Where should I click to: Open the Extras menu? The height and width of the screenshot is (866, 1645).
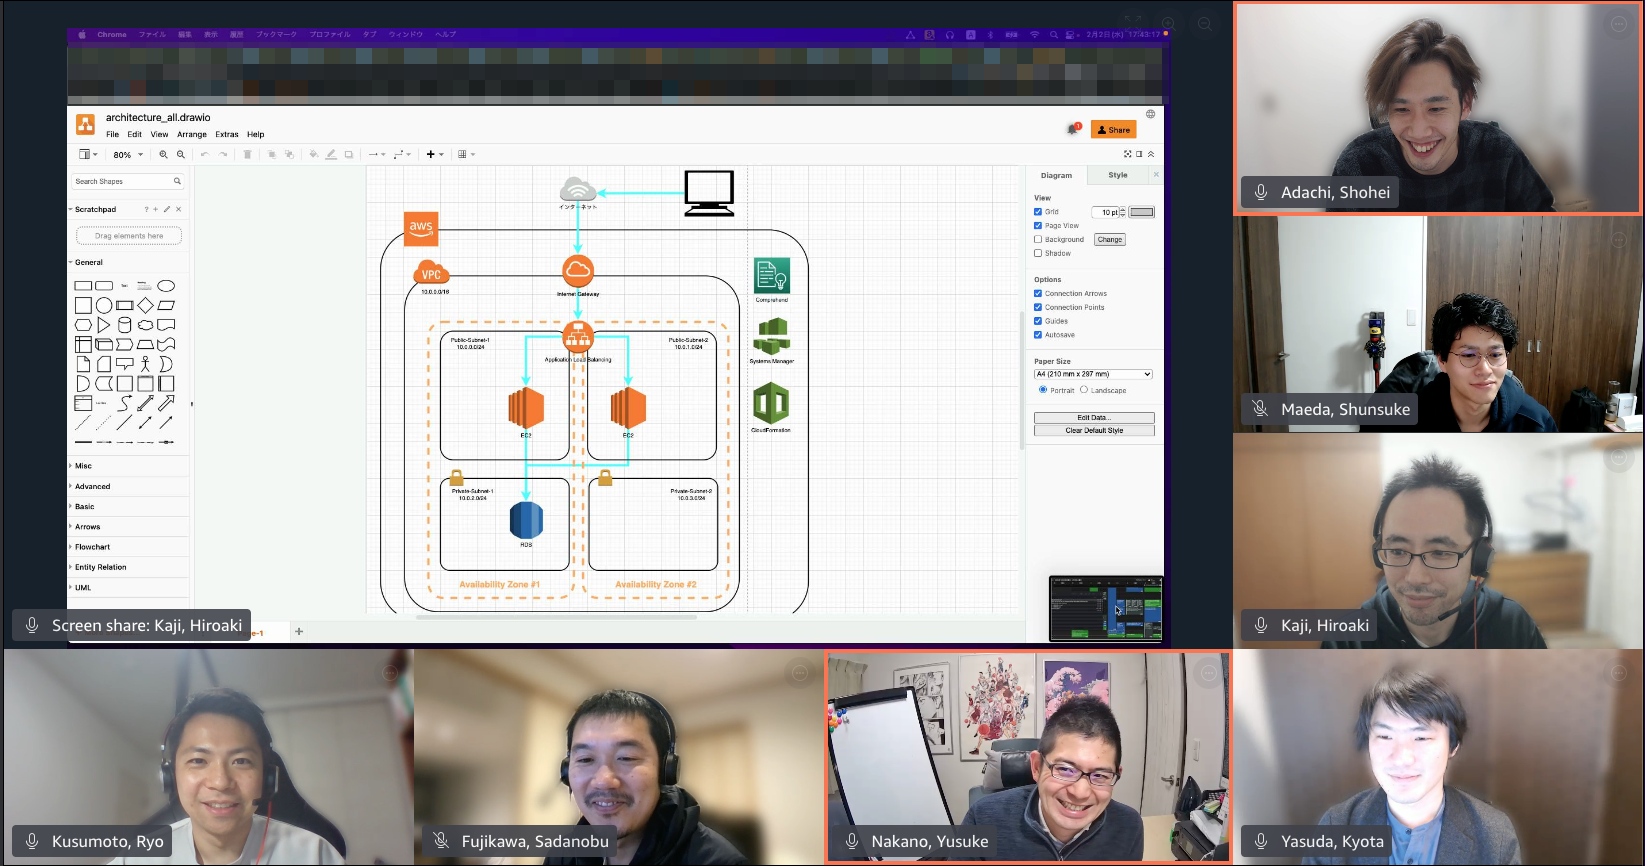point(227,134)
